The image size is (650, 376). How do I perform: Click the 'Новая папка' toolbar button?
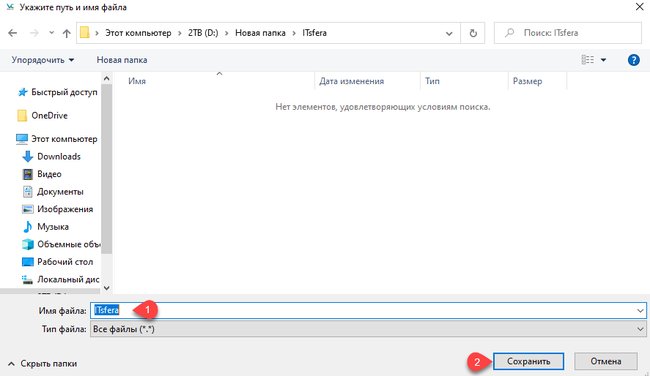click(122, 60)
